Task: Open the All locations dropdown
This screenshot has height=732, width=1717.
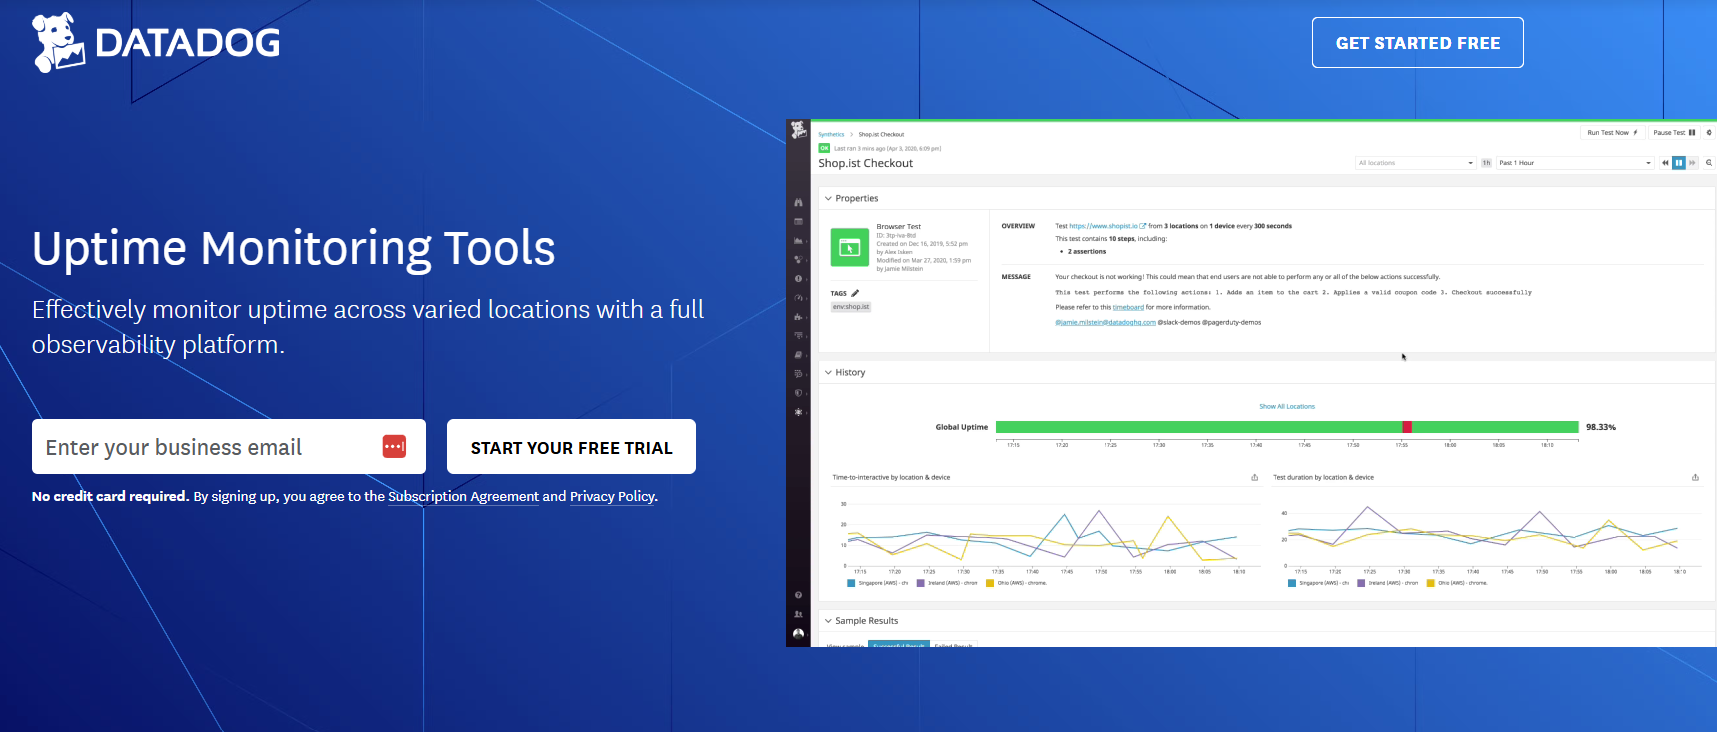Action: click(x=1416, y=163)
